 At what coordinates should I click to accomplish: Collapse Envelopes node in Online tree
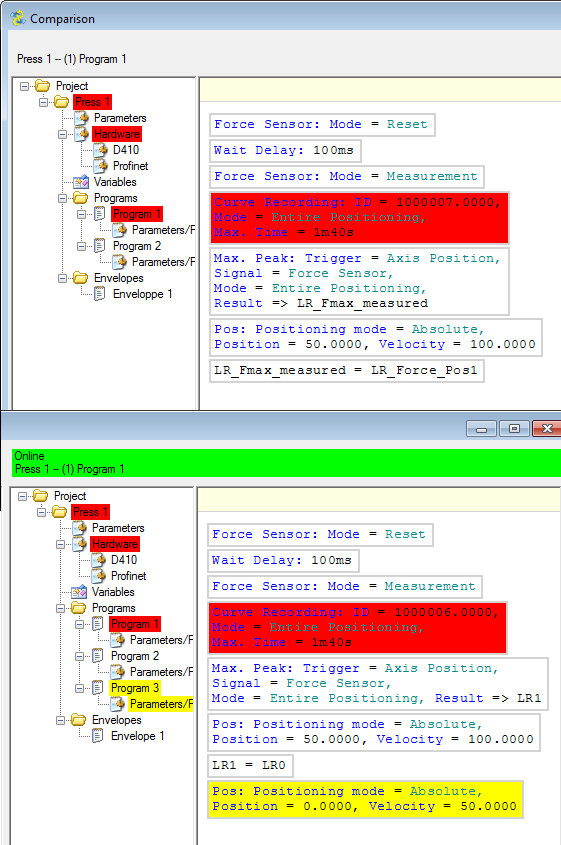pos(60,720)
